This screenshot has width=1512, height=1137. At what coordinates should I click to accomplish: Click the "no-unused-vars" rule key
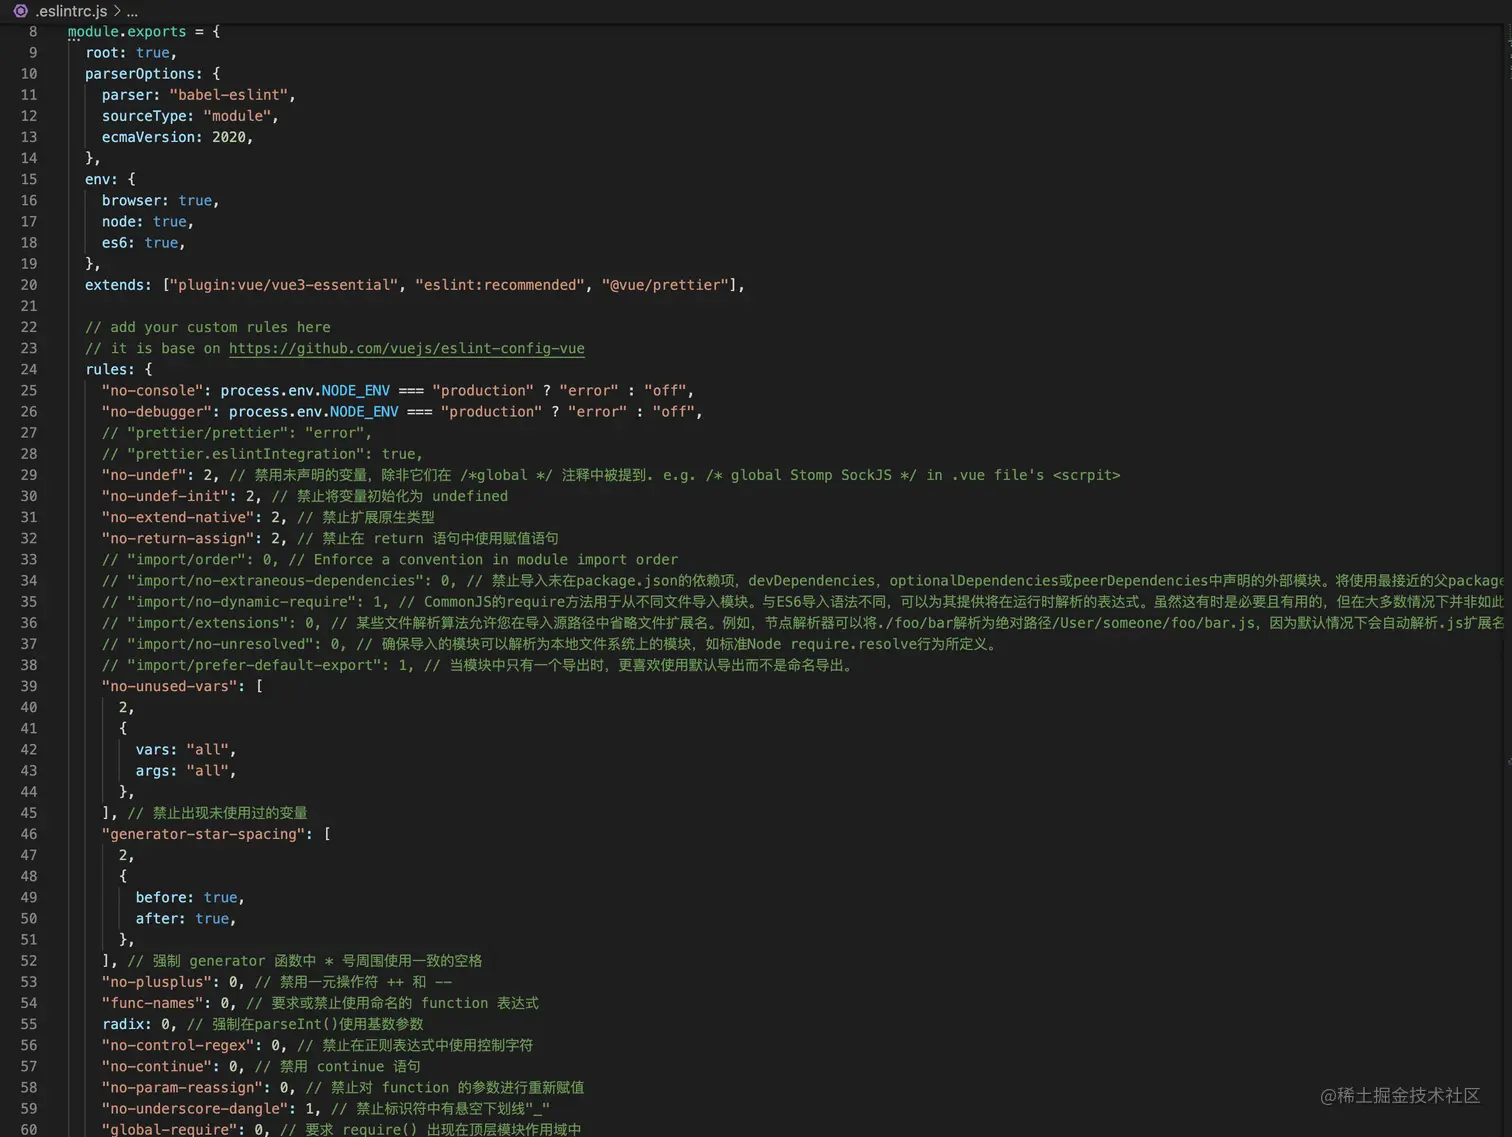pos(169,686)
